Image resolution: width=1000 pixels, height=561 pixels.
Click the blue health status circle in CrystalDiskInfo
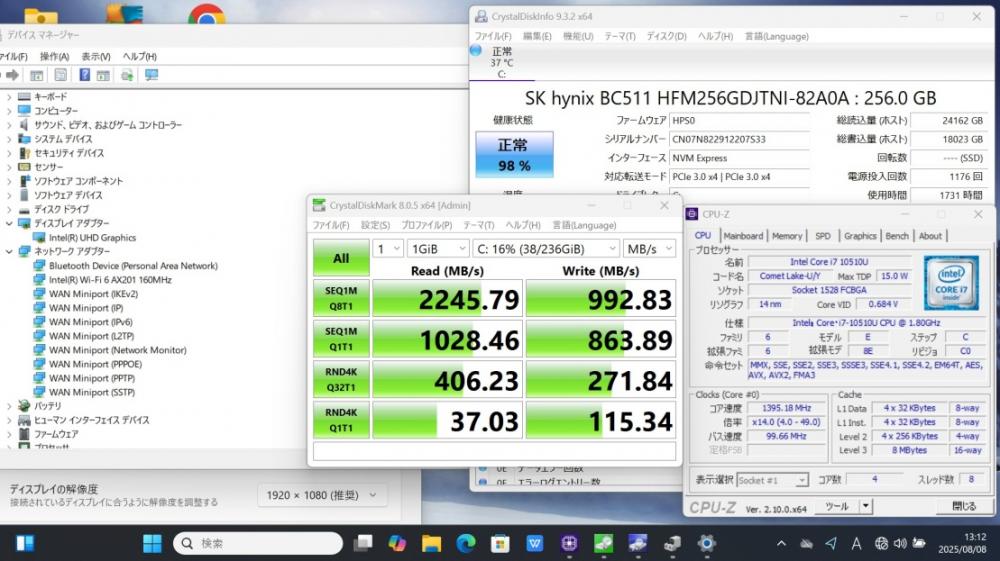[476, 50]
